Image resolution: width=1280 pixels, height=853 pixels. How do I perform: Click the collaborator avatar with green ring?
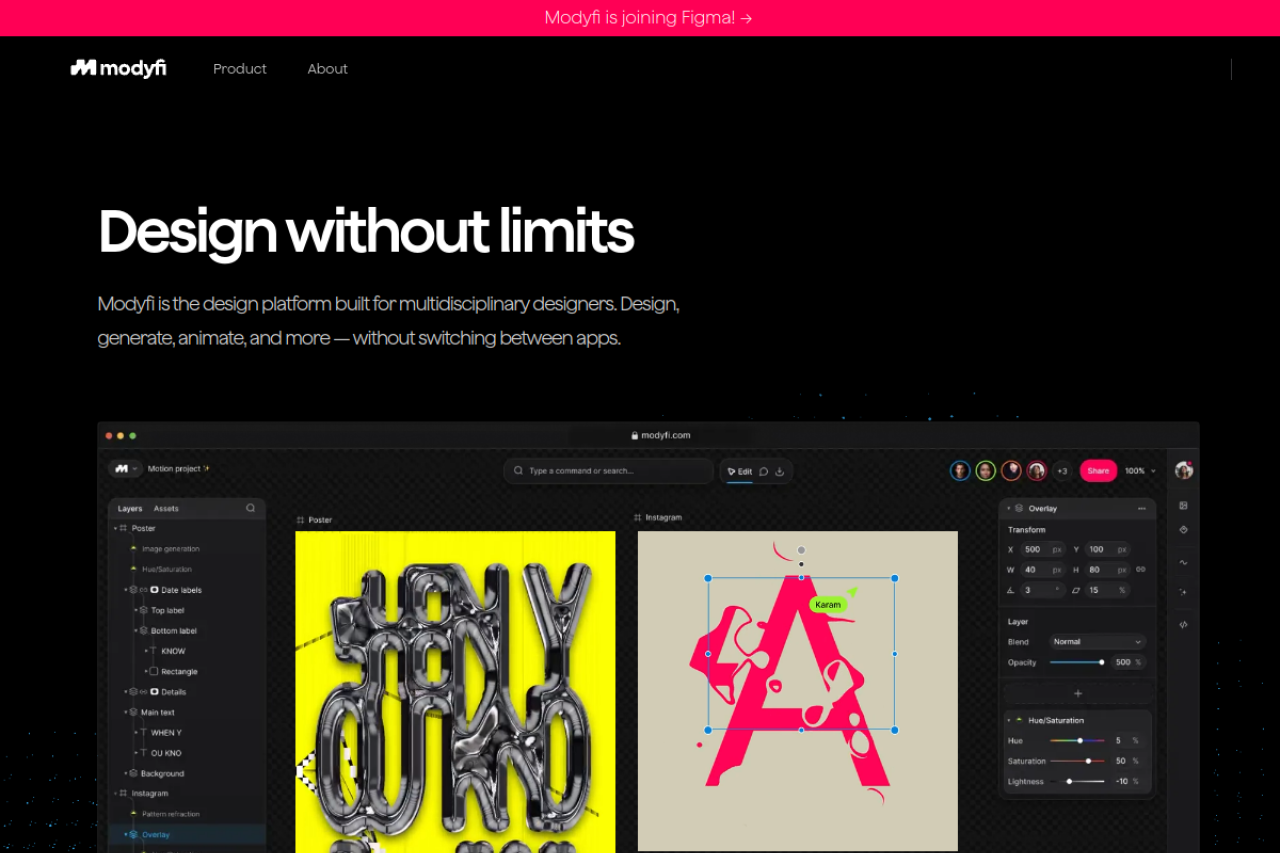click(986, 471)
